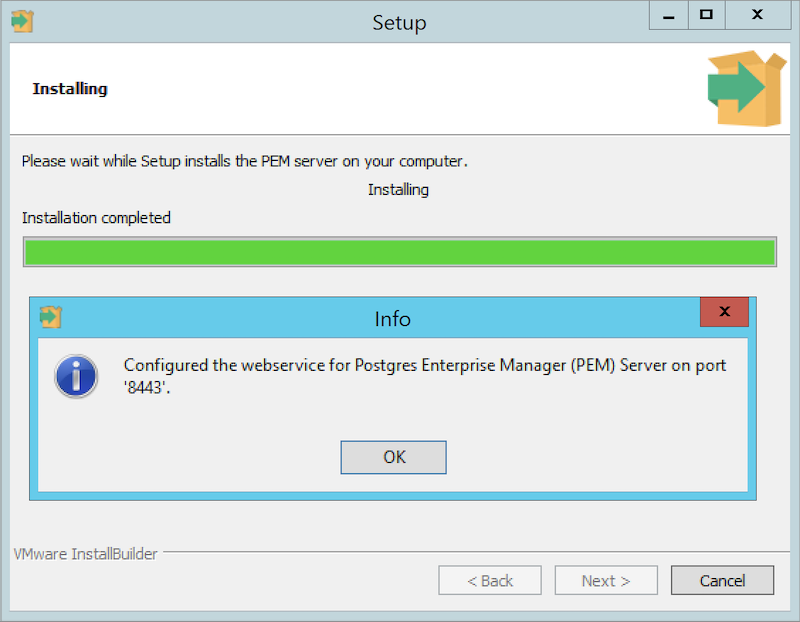Image resolution: width=800 pixels, height=622 pixels.
Task: Click the green installation progress bar
Action: tap(400, 252)
